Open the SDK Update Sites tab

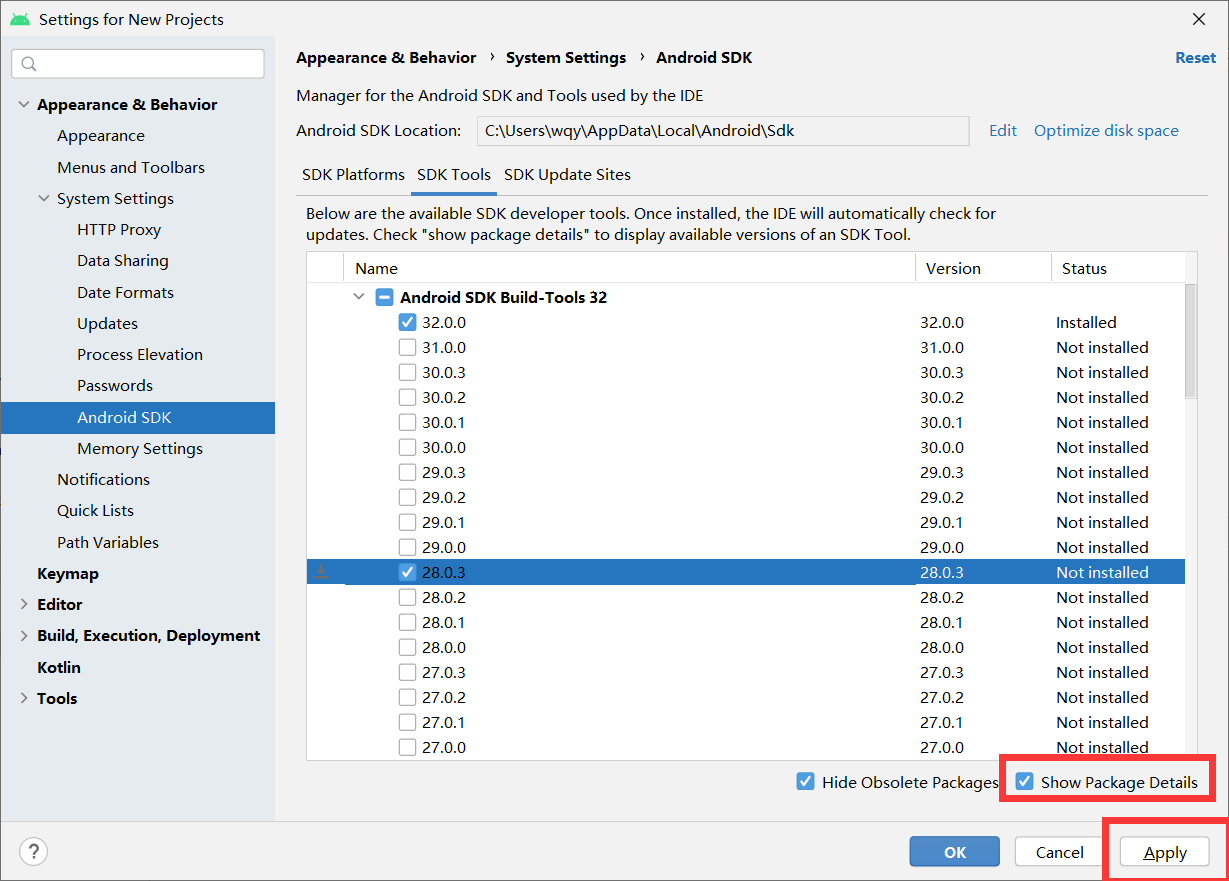567,174
